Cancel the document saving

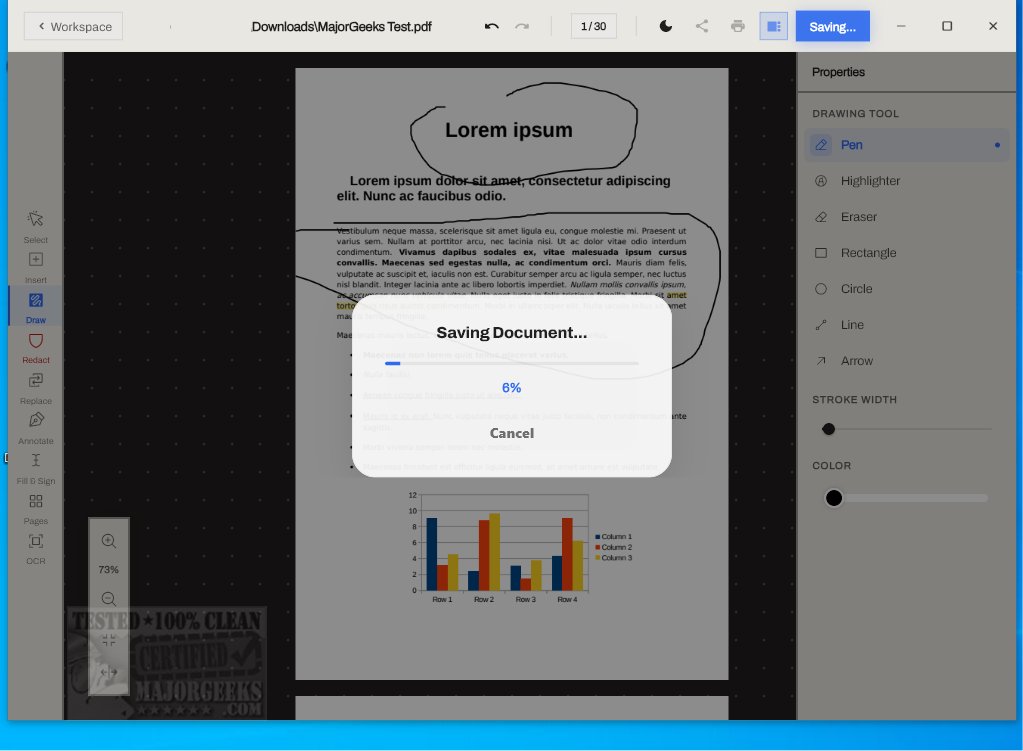click(512, 433)
